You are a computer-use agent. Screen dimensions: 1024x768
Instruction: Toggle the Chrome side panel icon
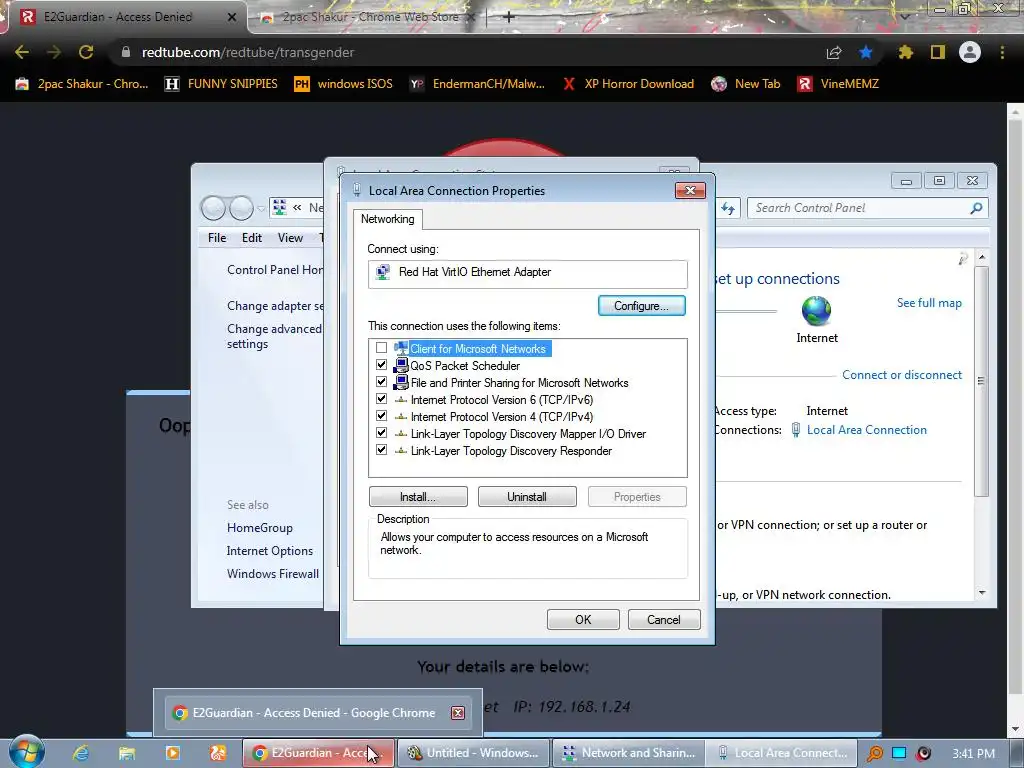(x=938, y=52)
